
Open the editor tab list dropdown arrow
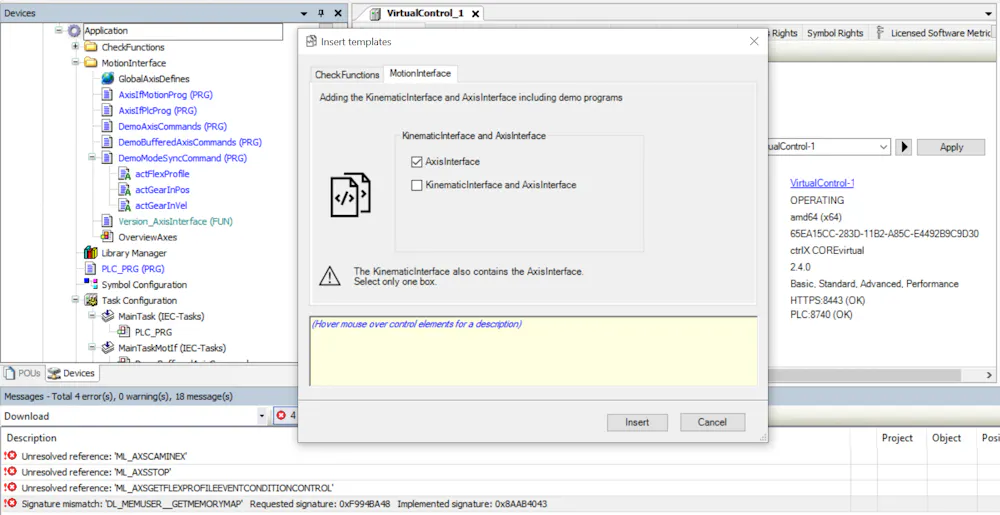[989, 13]
